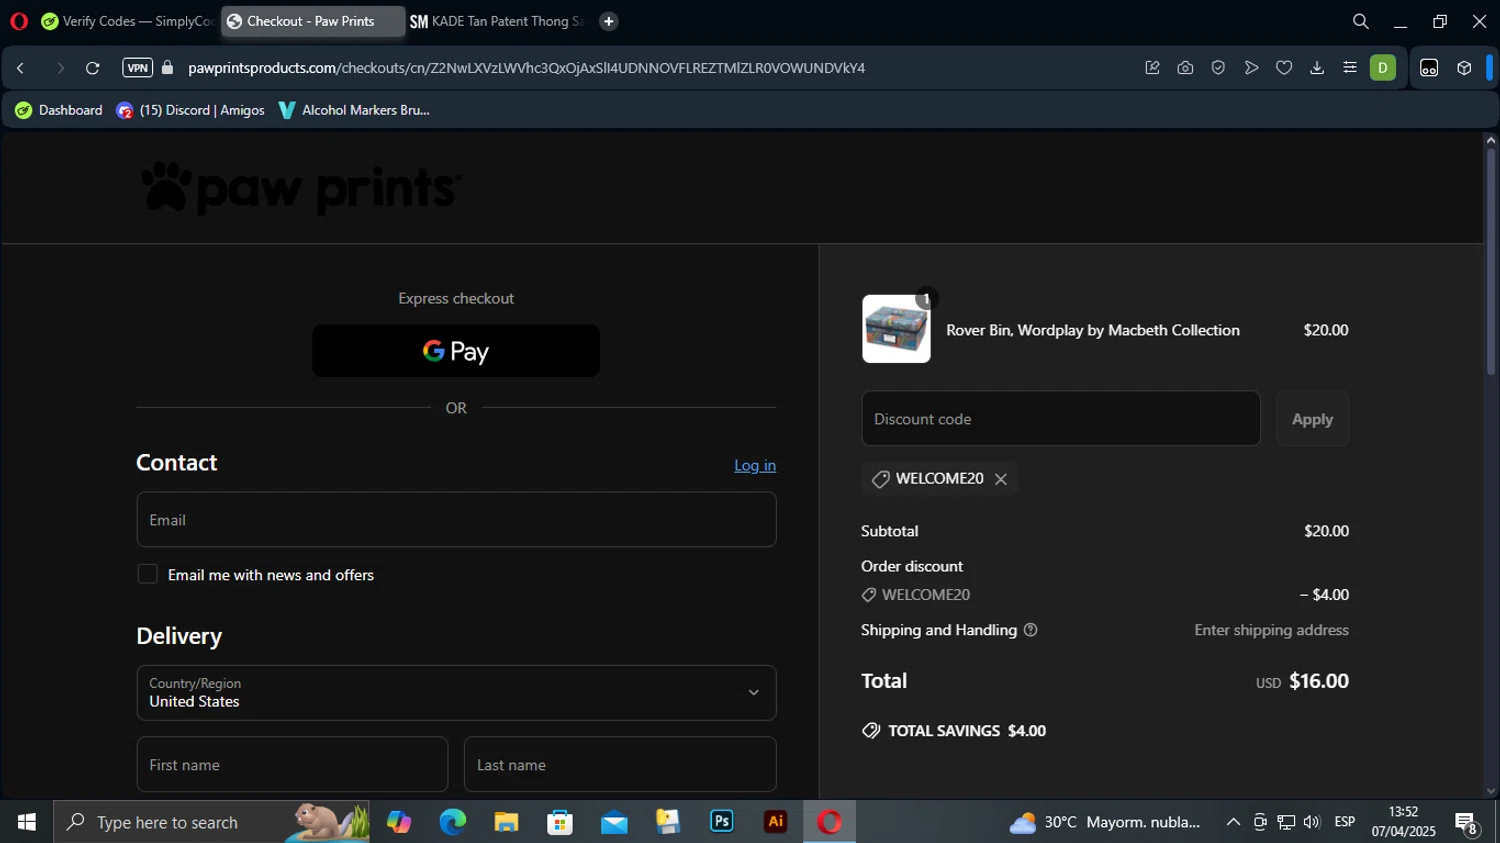The height and width of the screenshot is (843, 1500).
Task: Open downloads via download arrow icon
Action: click(x=1317, y=68)
